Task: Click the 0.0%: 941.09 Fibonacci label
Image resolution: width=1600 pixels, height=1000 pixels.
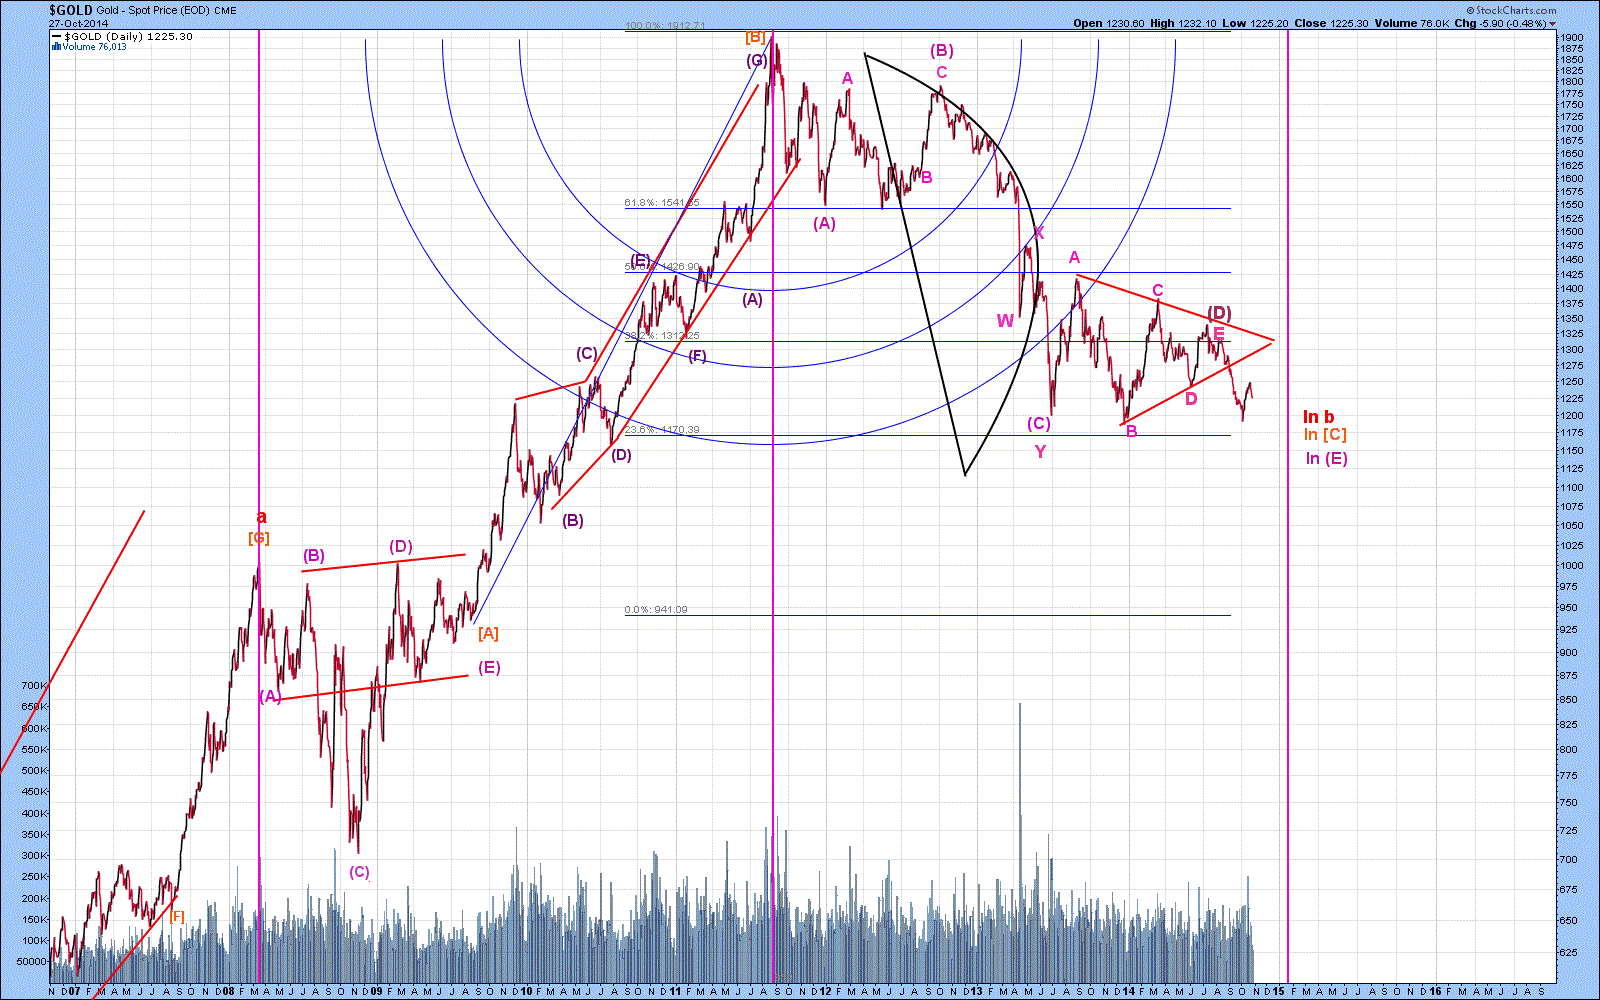Action: (656, 610)
